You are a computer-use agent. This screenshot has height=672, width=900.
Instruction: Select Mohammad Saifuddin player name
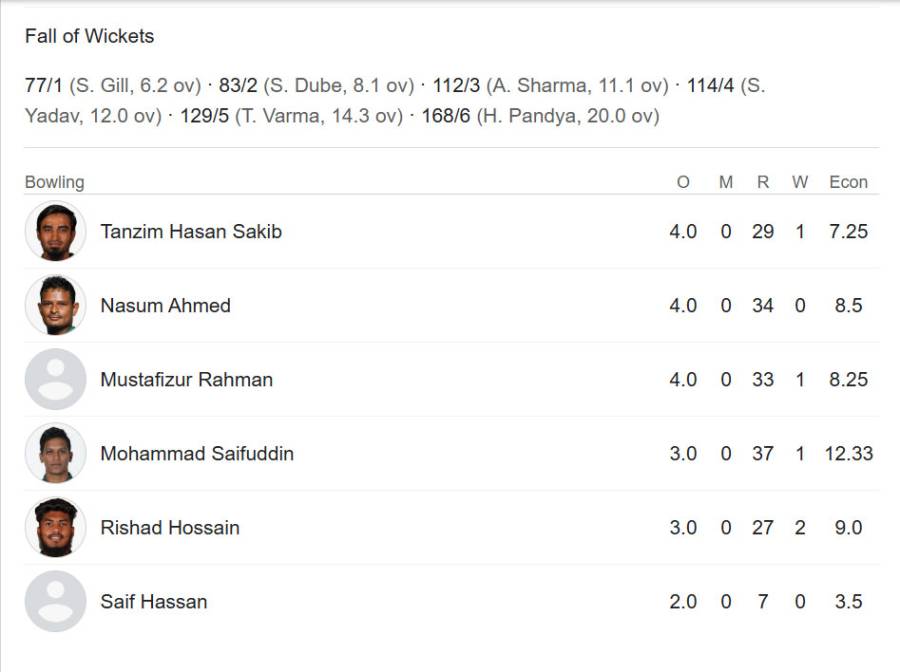coord(197,453)
